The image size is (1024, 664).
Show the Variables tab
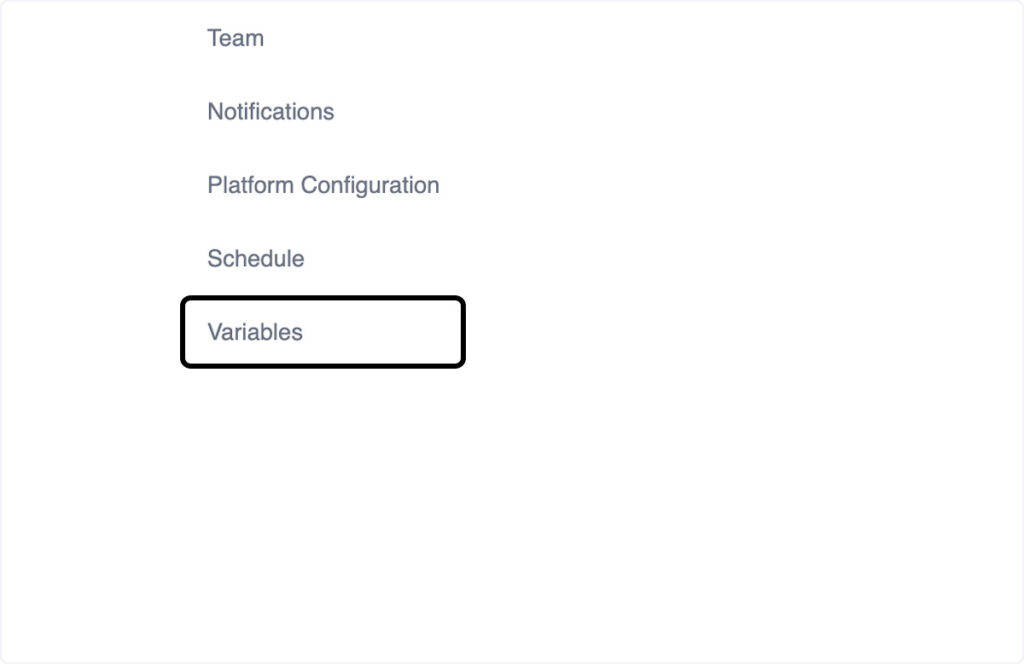255,332
